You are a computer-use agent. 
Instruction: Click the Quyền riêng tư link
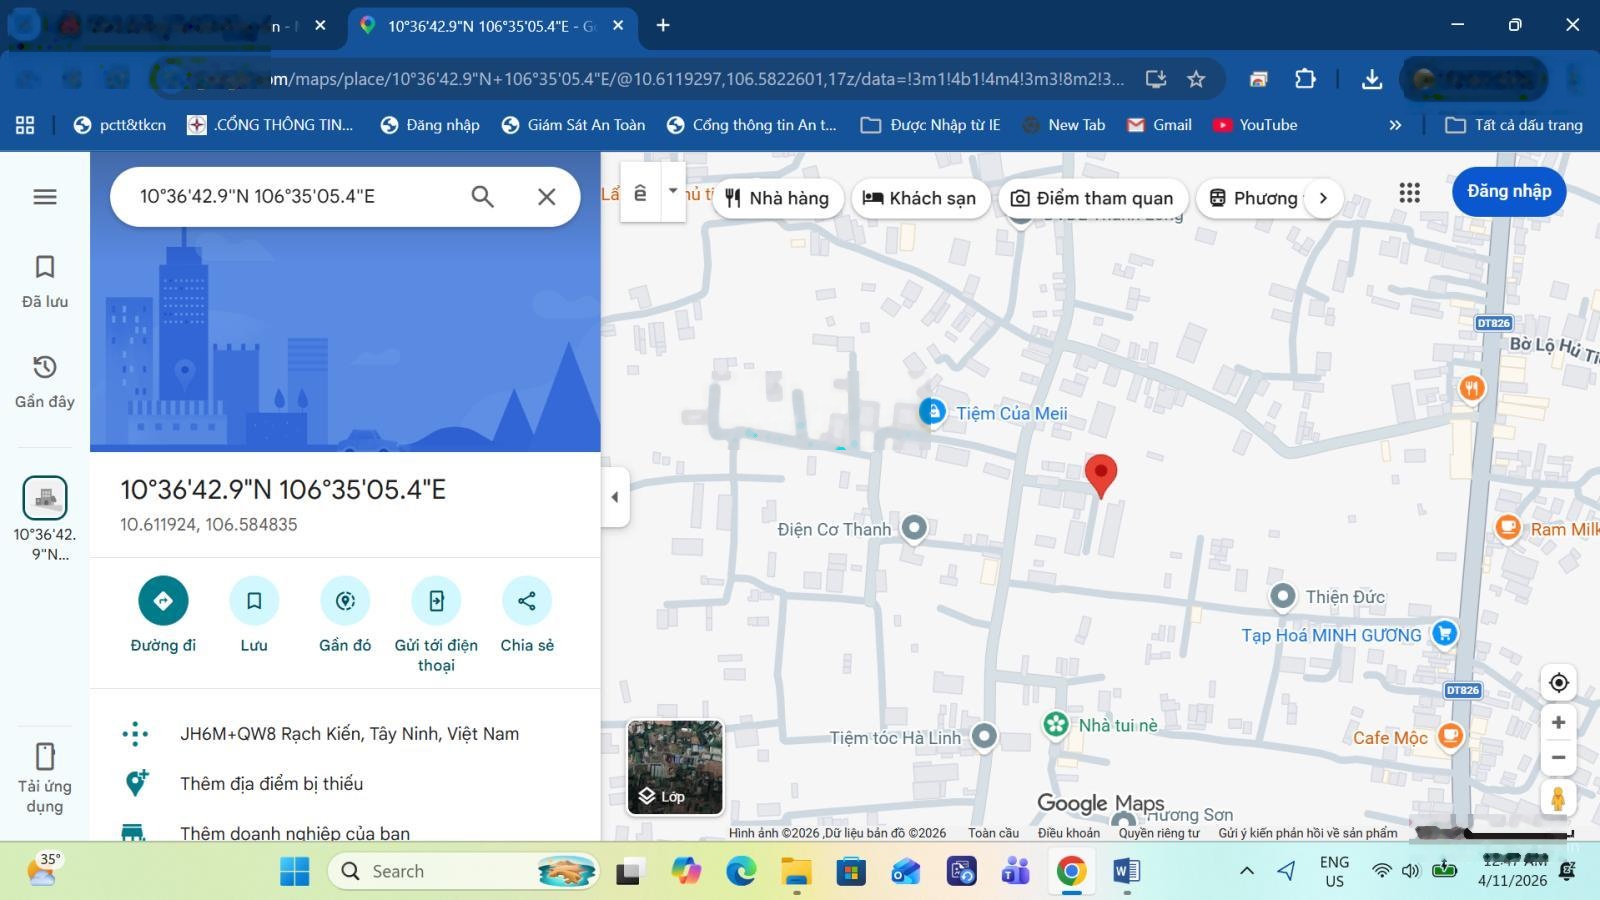[1159, 833]
